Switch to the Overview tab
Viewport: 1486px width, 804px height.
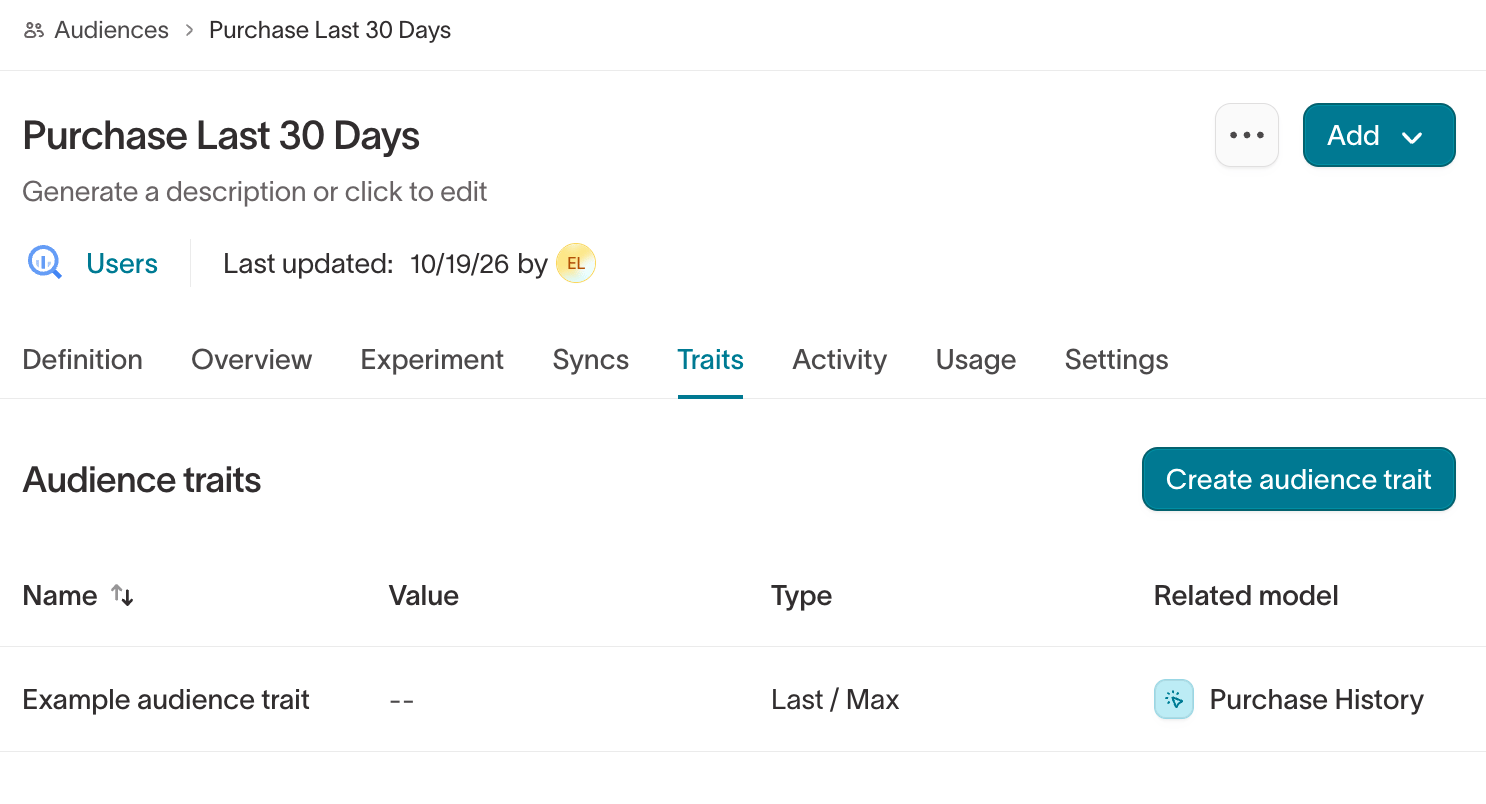pos(252,360)
